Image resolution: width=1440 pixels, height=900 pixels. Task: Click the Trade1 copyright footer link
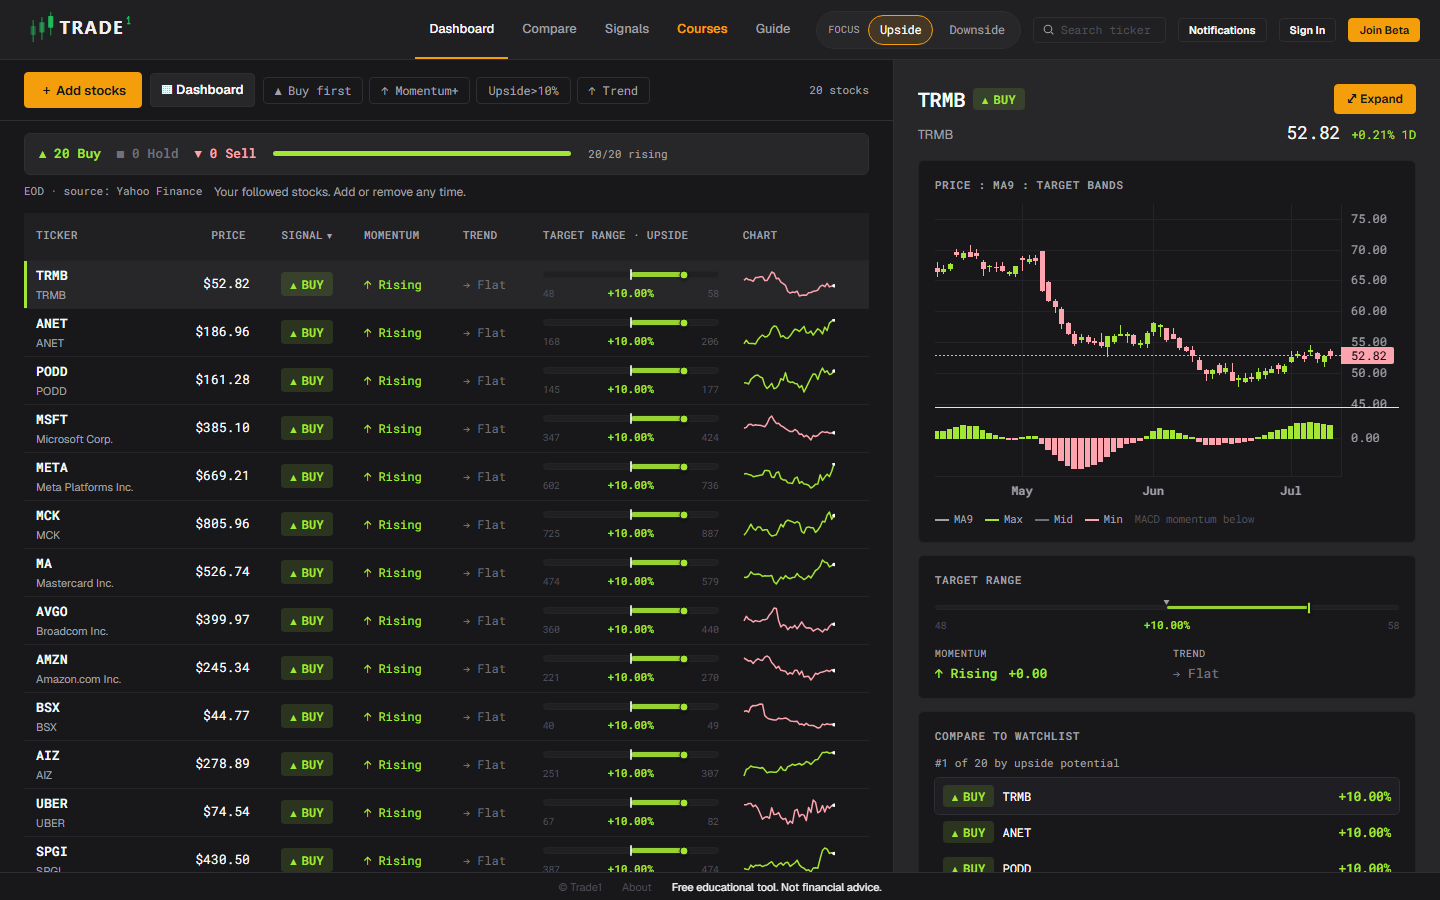coord(580,887)
